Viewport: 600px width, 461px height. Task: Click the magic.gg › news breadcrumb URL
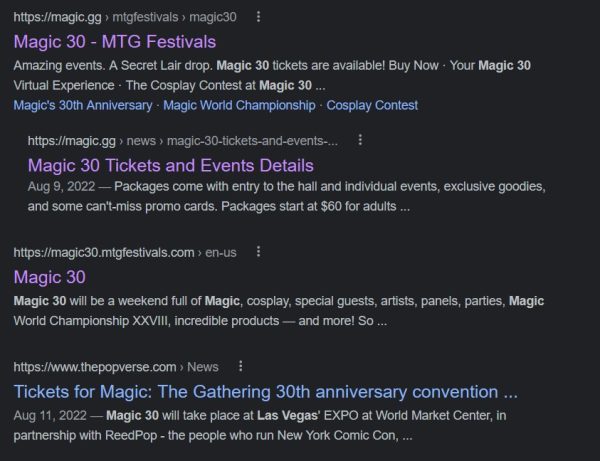183,141
